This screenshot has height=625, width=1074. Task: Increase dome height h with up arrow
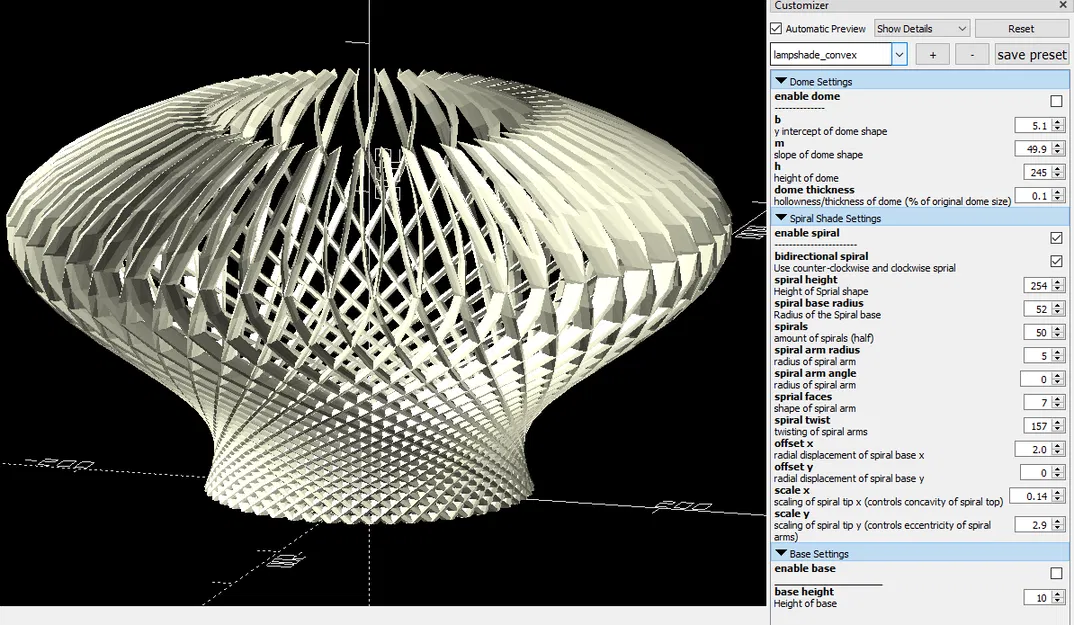1055,168
